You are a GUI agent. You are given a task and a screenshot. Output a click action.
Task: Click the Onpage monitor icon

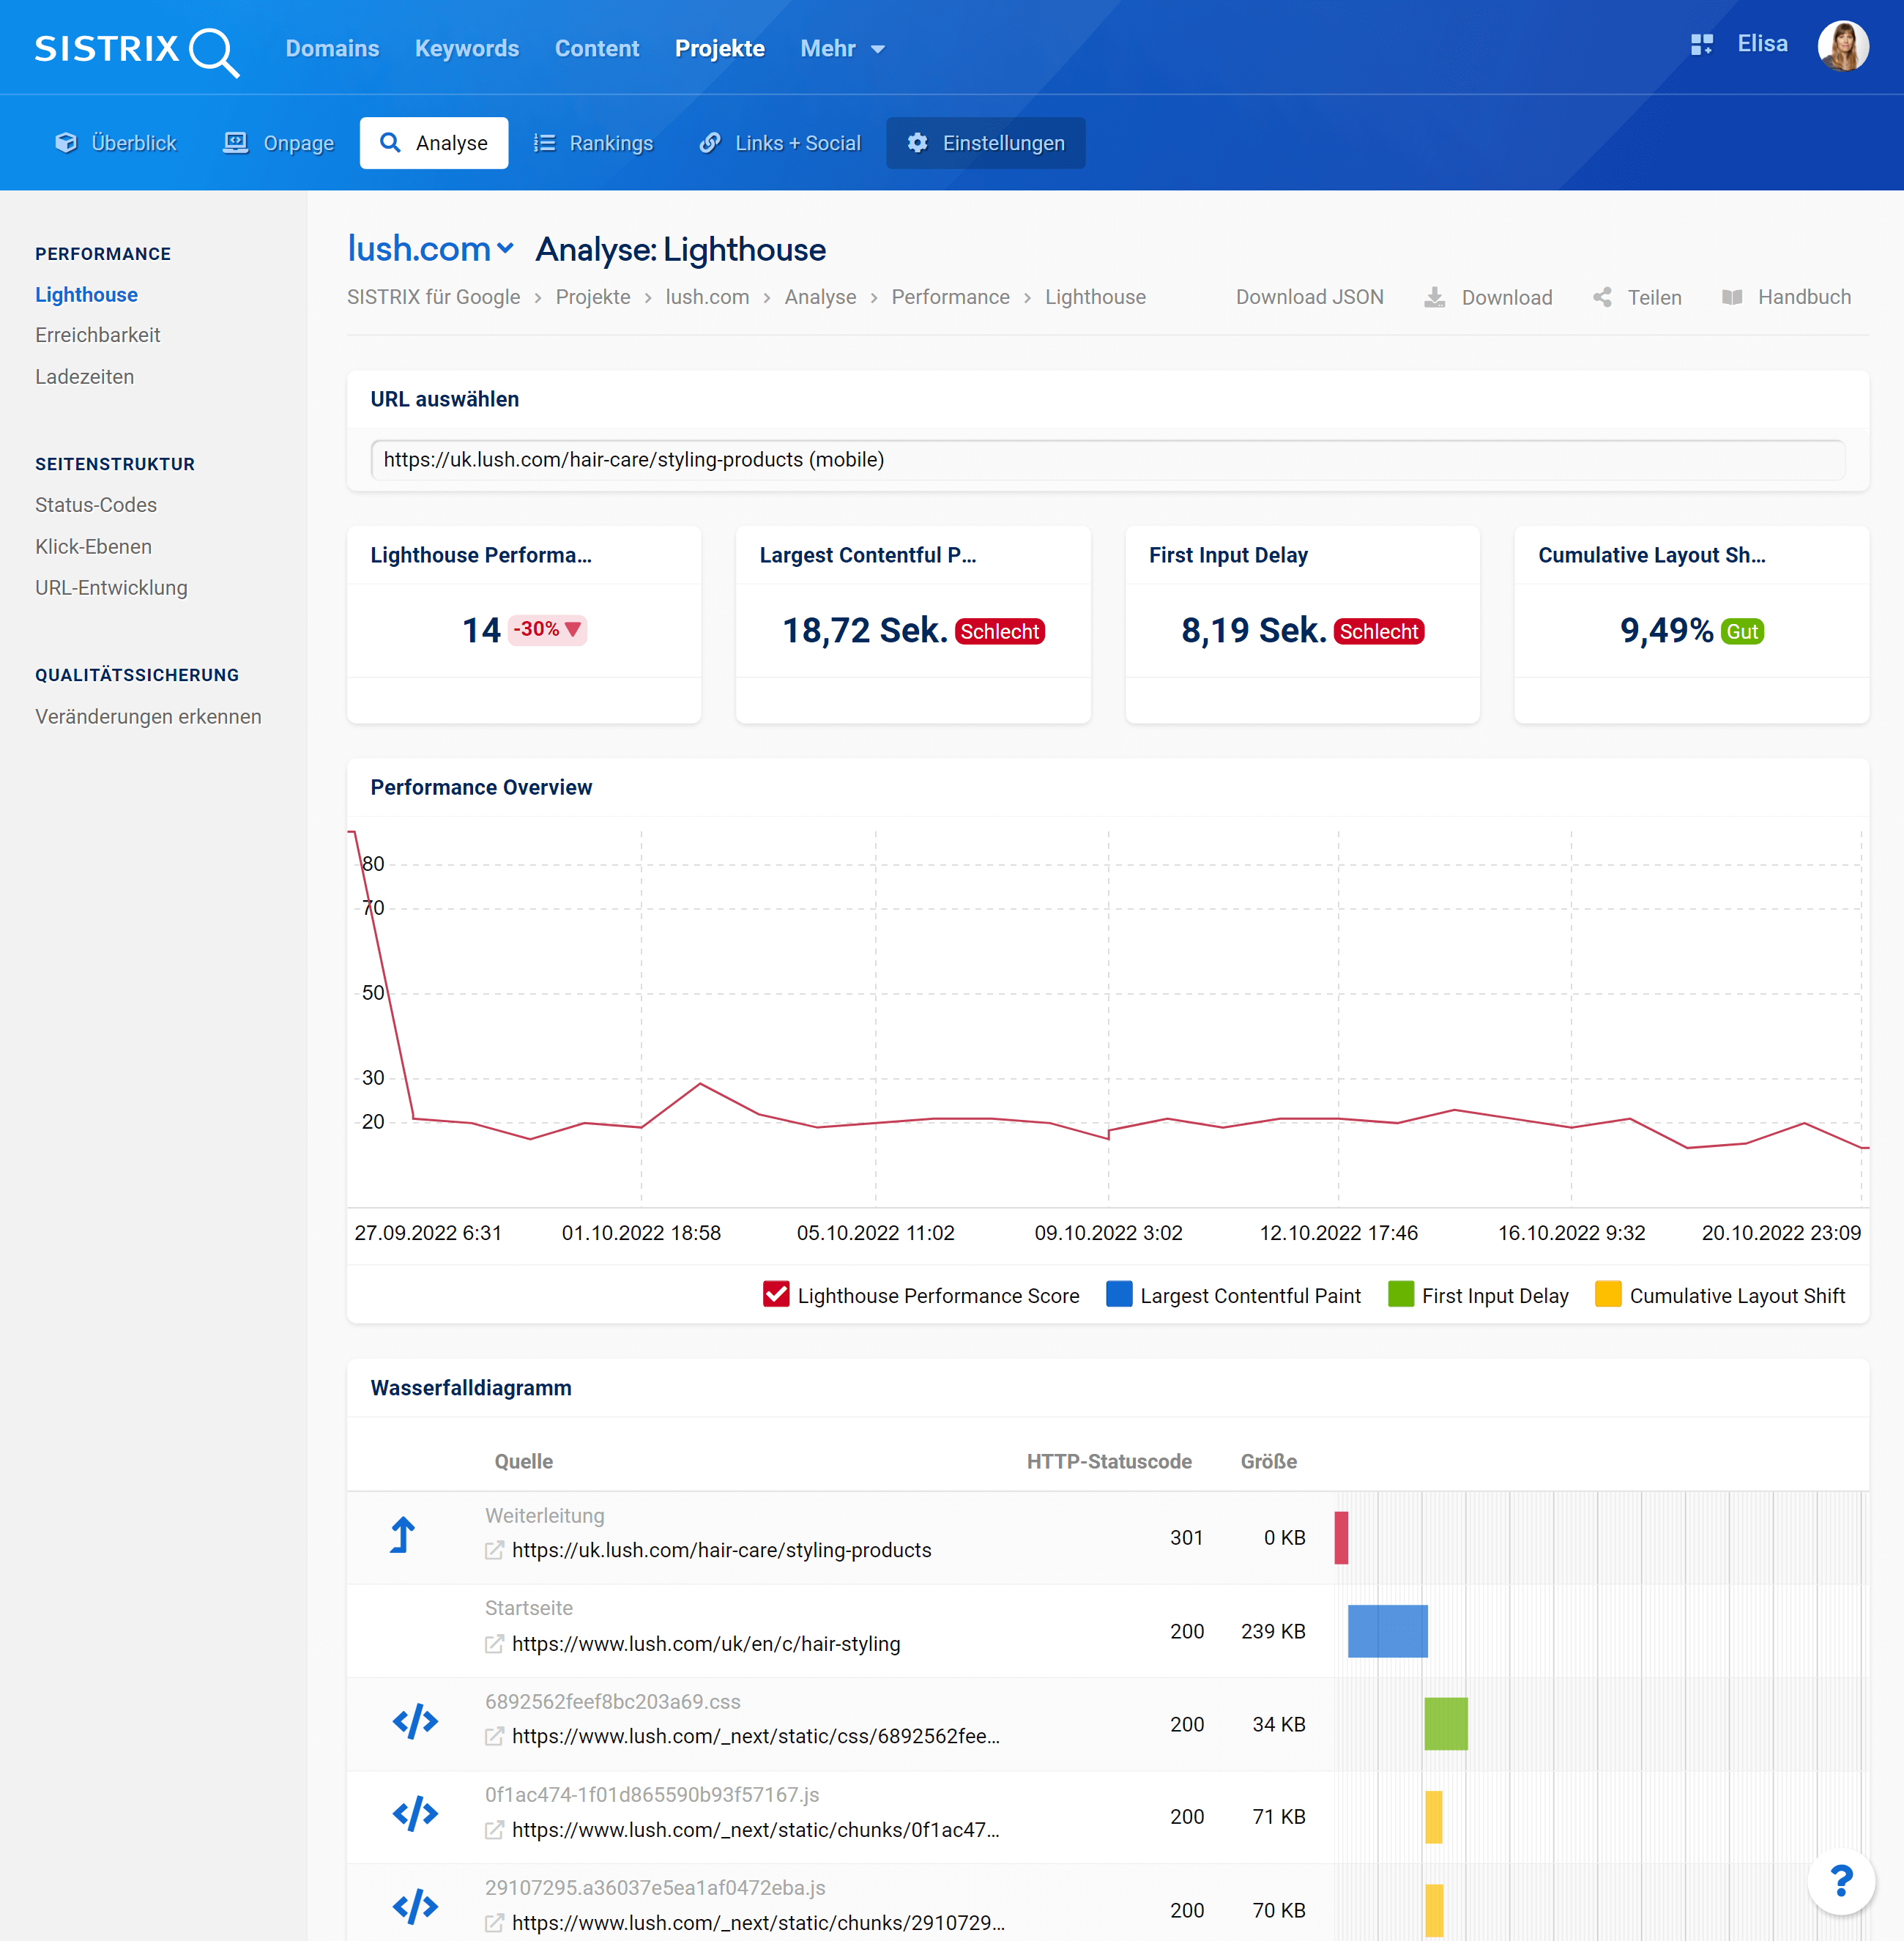point(235,143)
